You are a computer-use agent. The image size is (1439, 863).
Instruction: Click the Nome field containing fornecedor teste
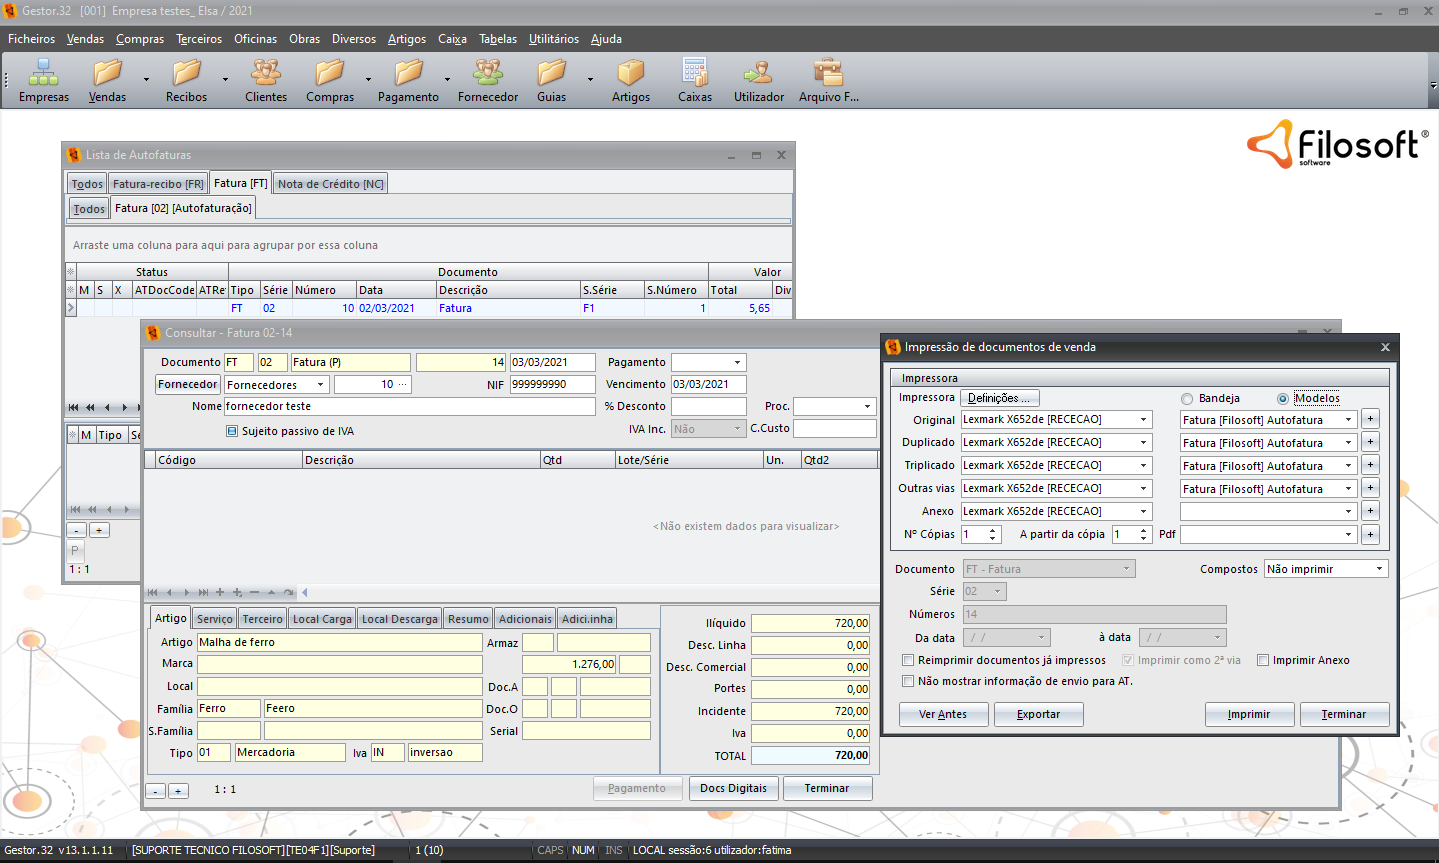tap(409, 407)
